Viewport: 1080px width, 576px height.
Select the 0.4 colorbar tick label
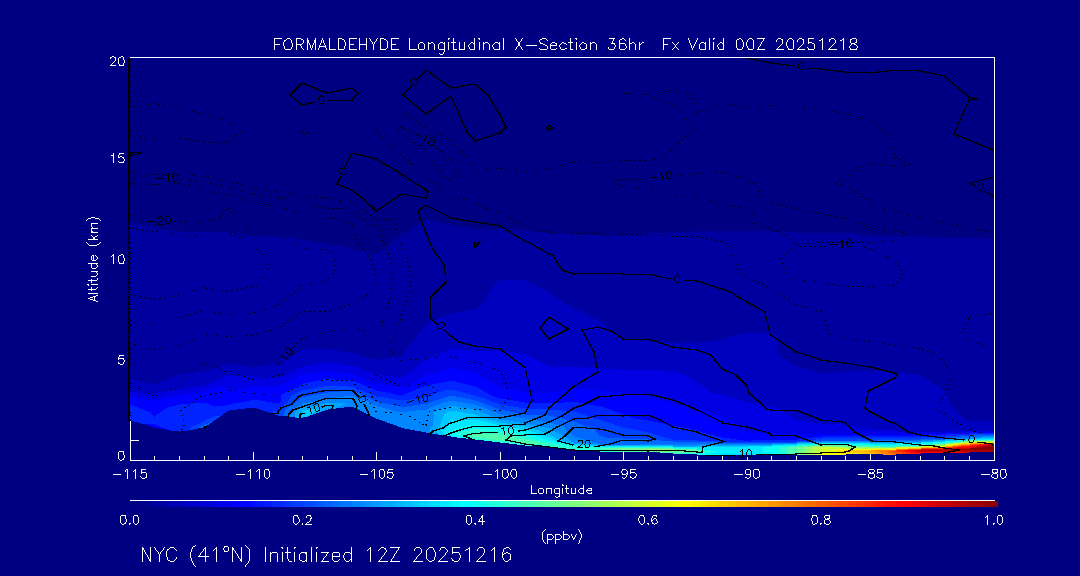475,520
